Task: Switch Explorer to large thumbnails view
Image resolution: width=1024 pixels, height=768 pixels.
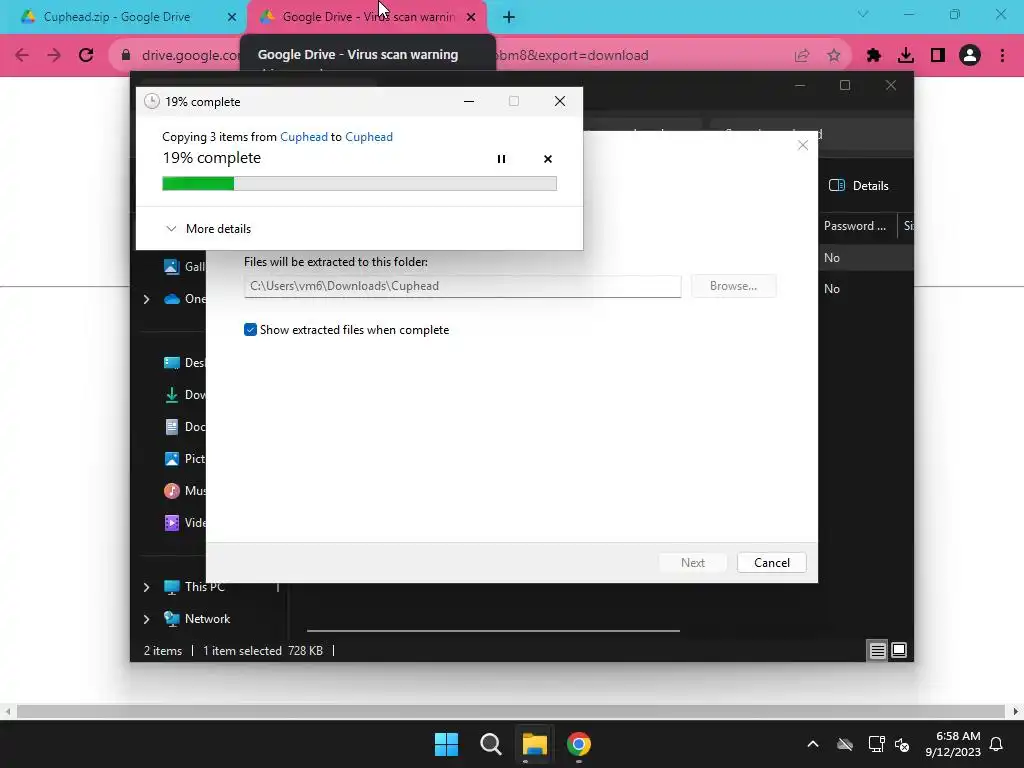Action: [x=899, y=650]
